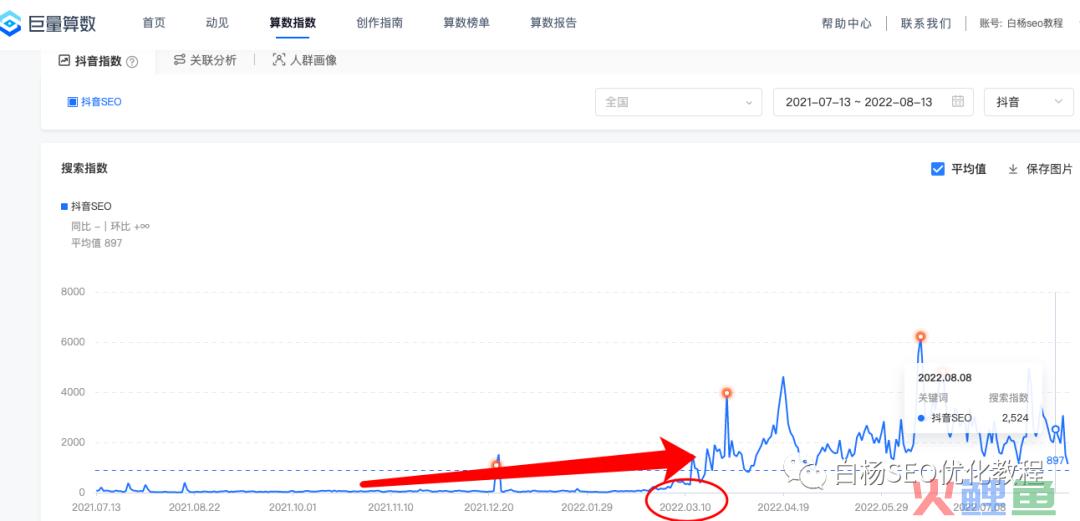Viewport: 1080px width, 521px height.
Task: Click the 2021.07.13 axis label
Action: (96, 507)
